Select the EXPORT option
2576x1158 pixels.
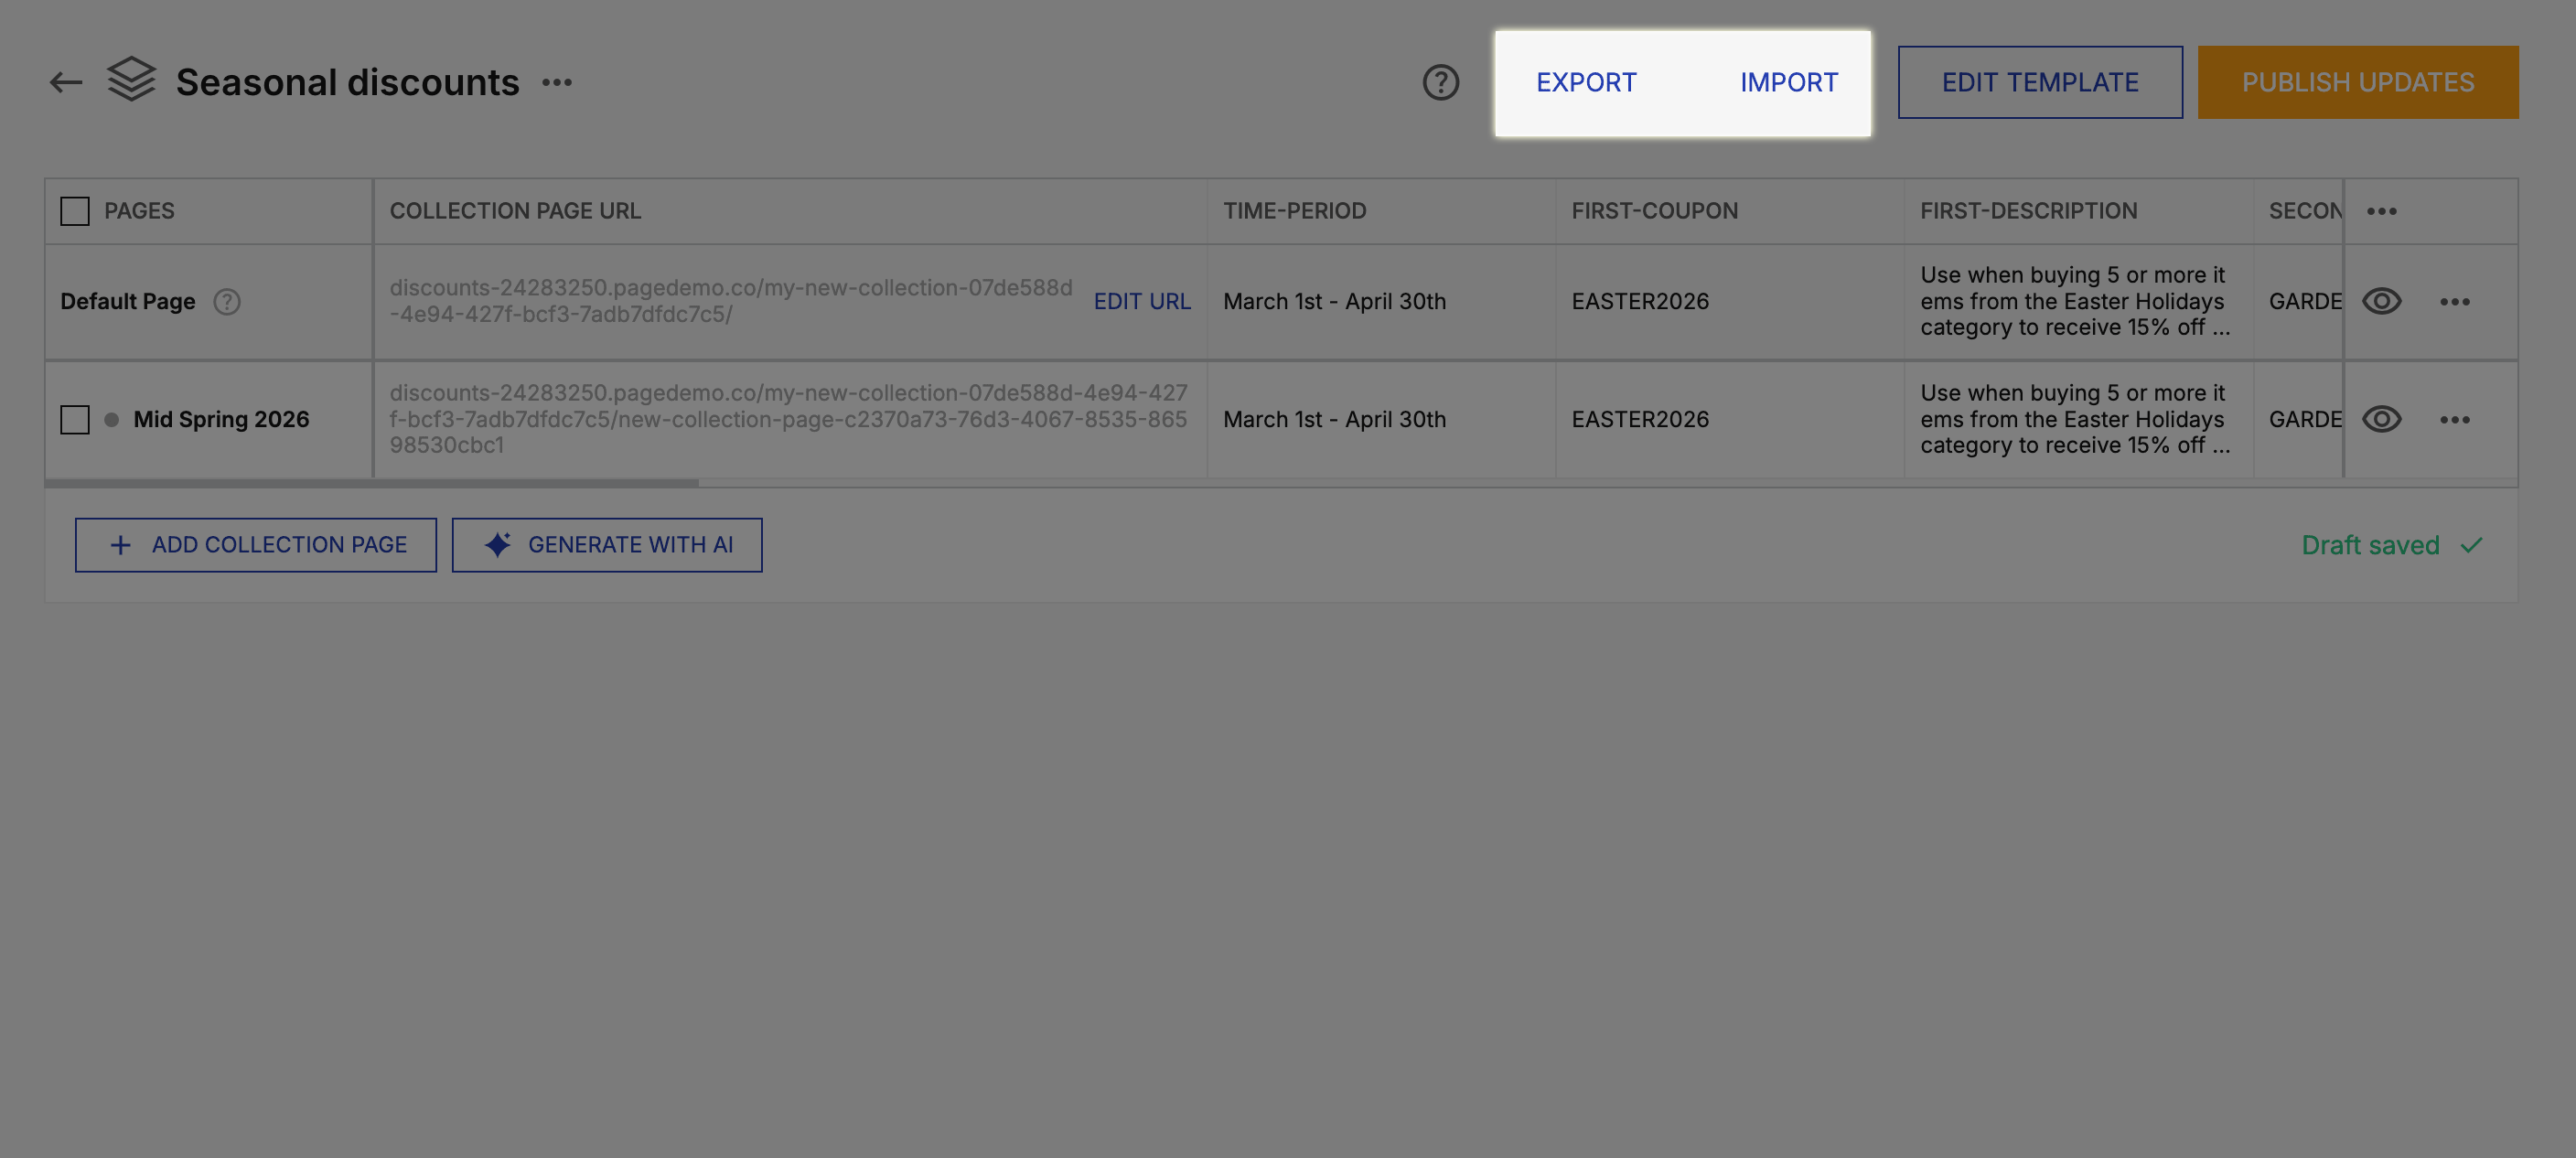click(1586, 82)
